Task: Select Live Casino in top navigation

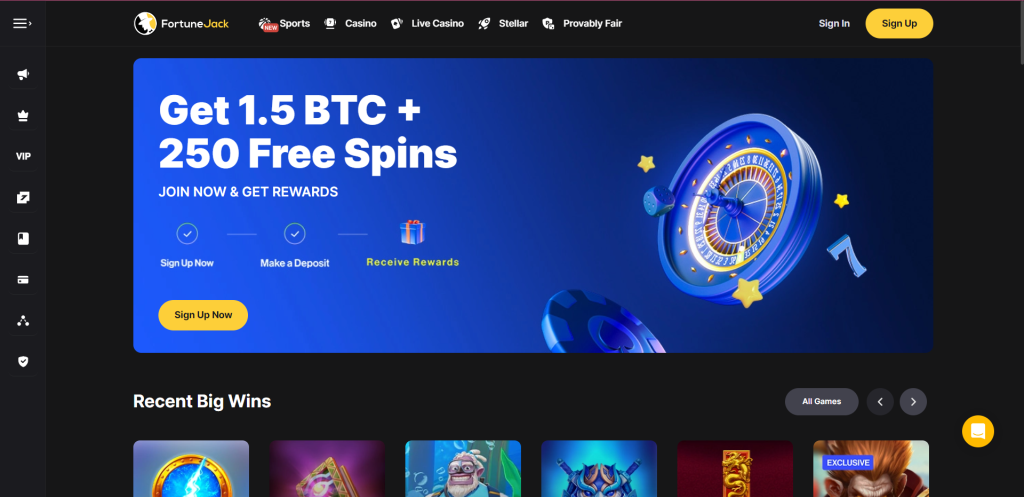Action: click(x=427, y=24)
